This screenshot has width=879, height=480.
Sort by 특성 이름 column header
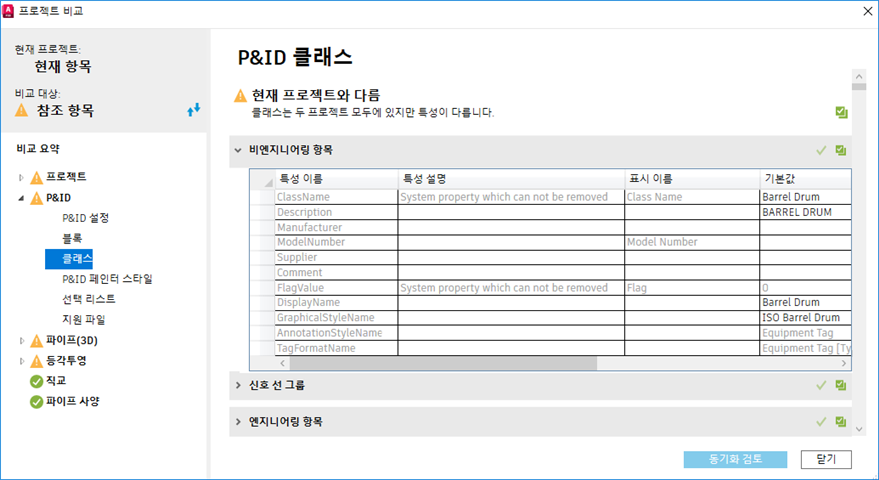coord(336,179)
